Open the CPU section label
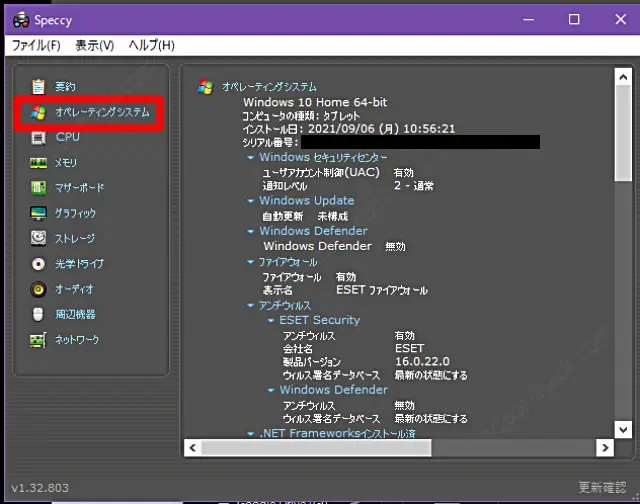This screenshot has height=504, width=640. pos(68,137)
